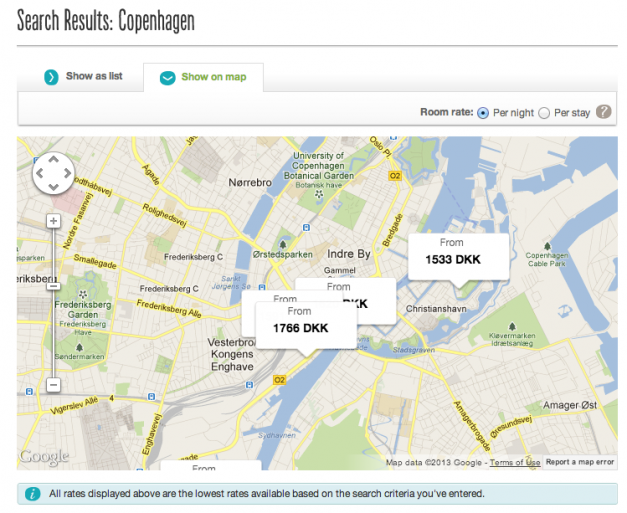
Task: Pan the map up with the top arrow
Action: coord(54,160)
